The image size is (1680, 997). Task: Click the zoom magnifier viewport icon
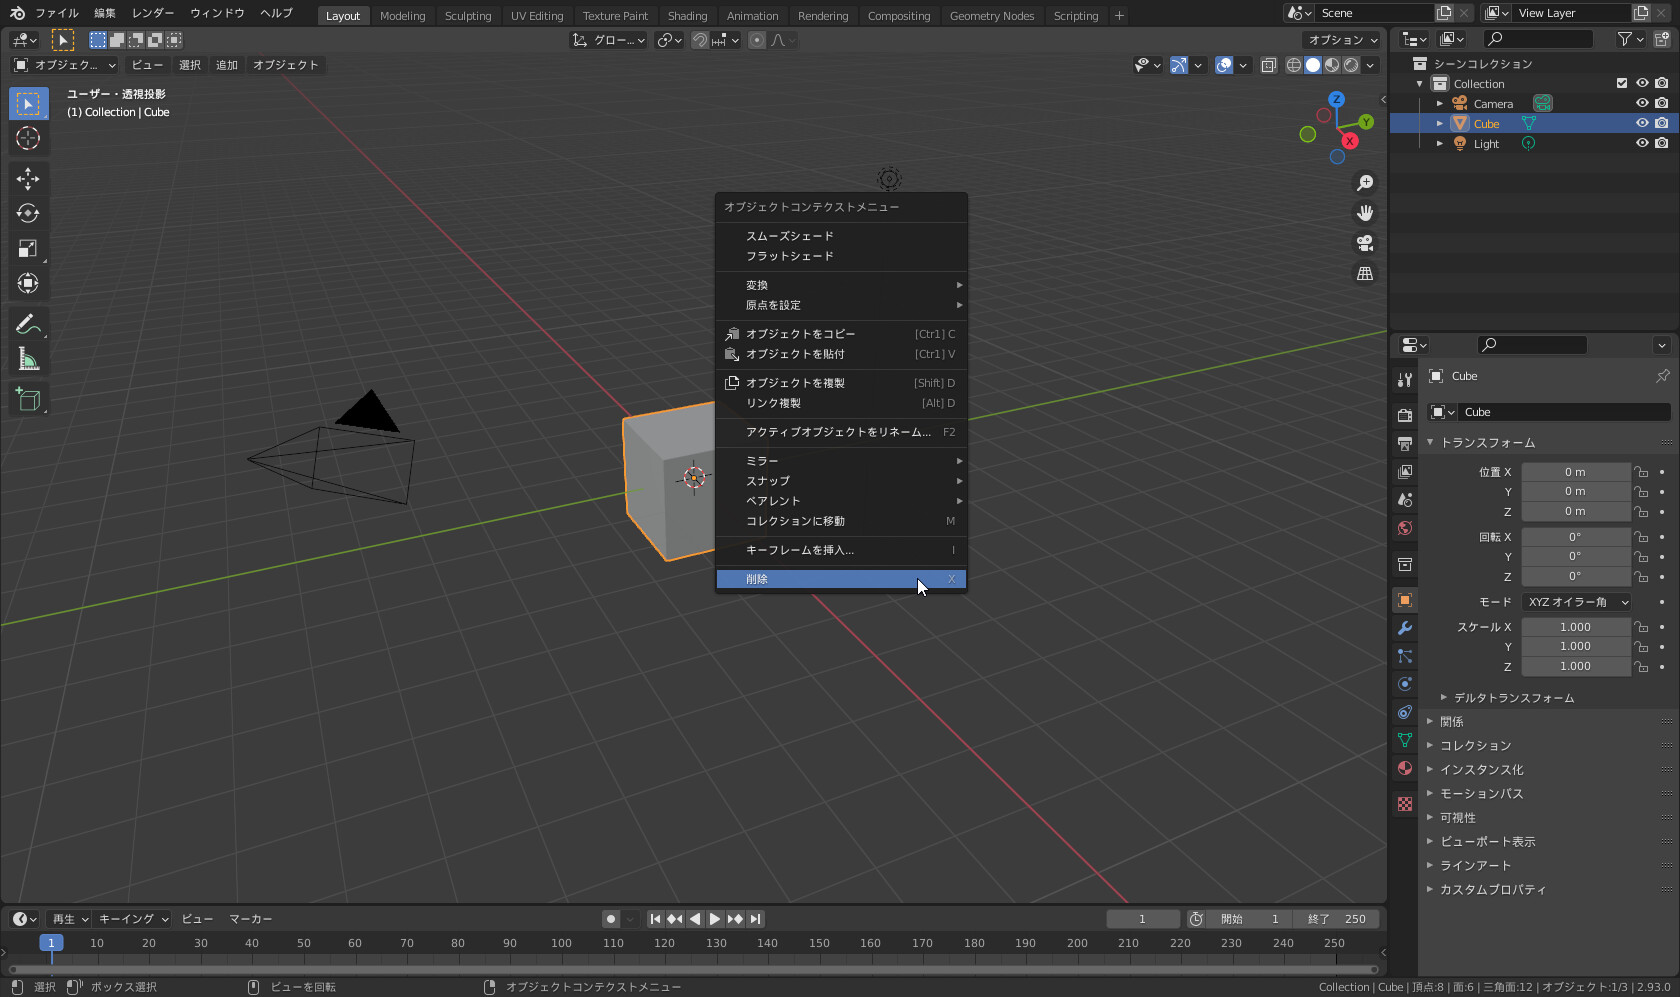1365,183
